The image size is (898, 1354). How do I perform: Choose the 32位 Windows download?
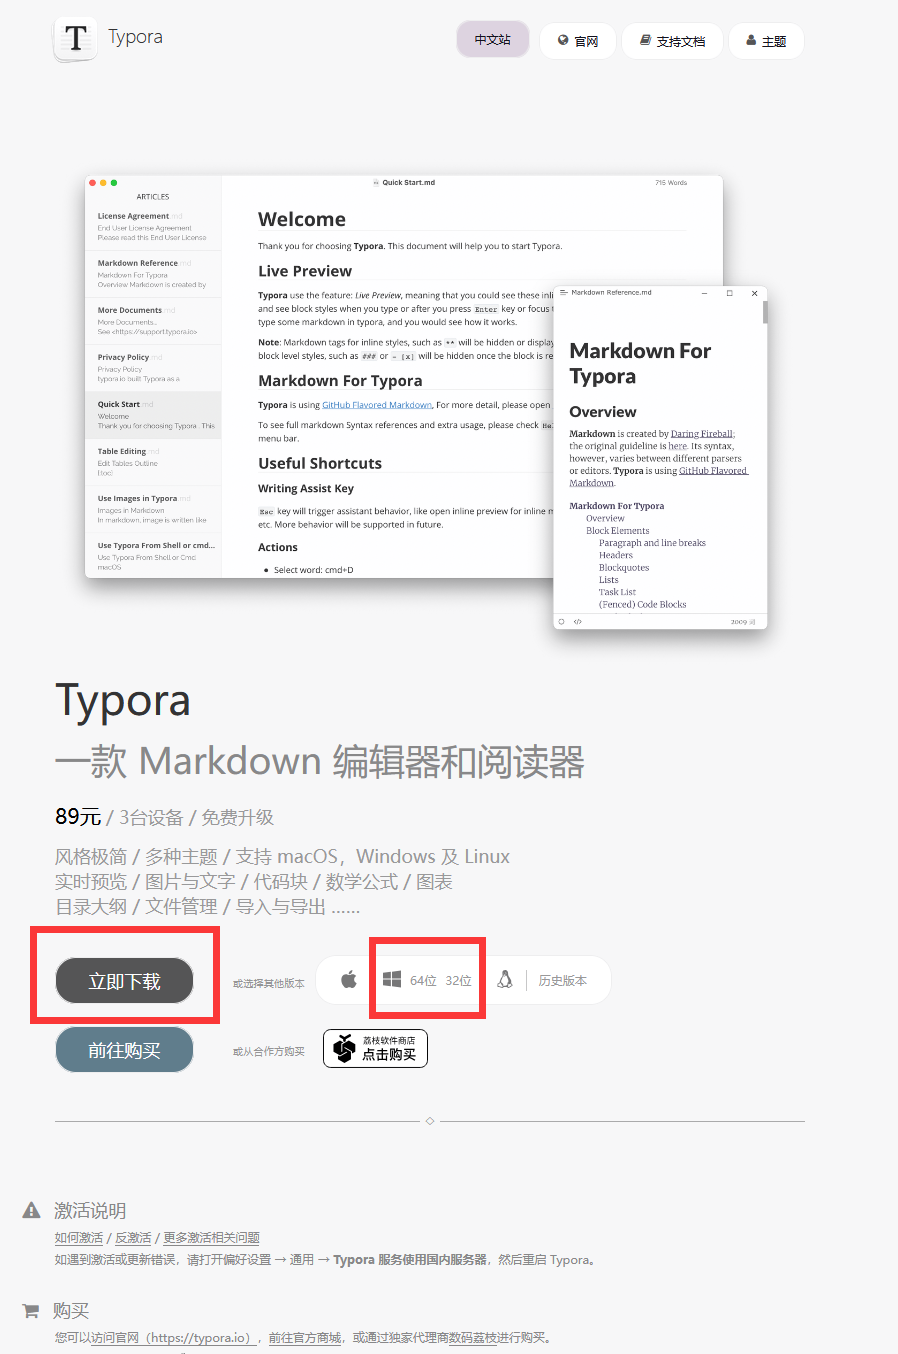[458, 981]
